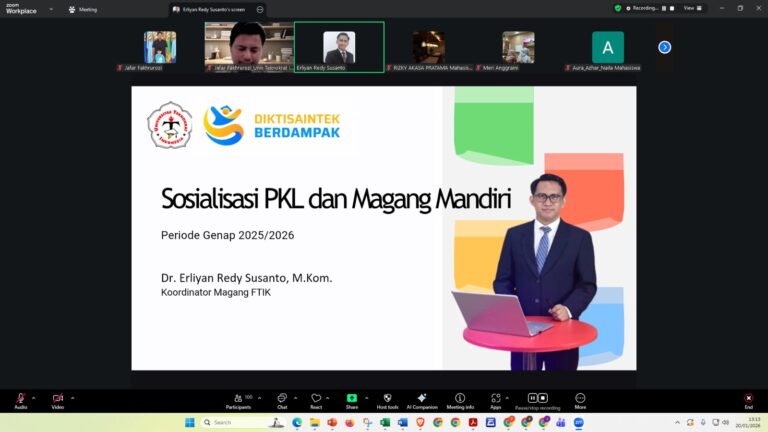
Task: Select RIZKY AKASA PRATAMA participant thumbnail
Action: coord(429,48)
